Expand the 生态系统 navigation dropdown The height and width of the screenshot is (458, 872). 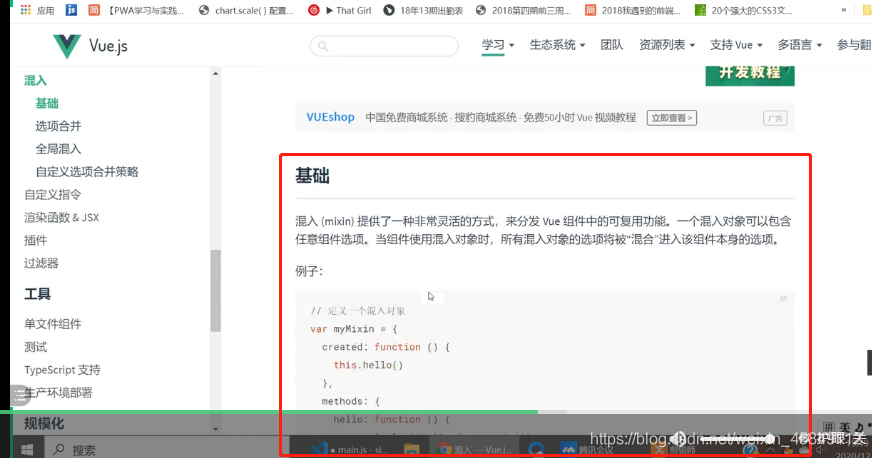557,45
